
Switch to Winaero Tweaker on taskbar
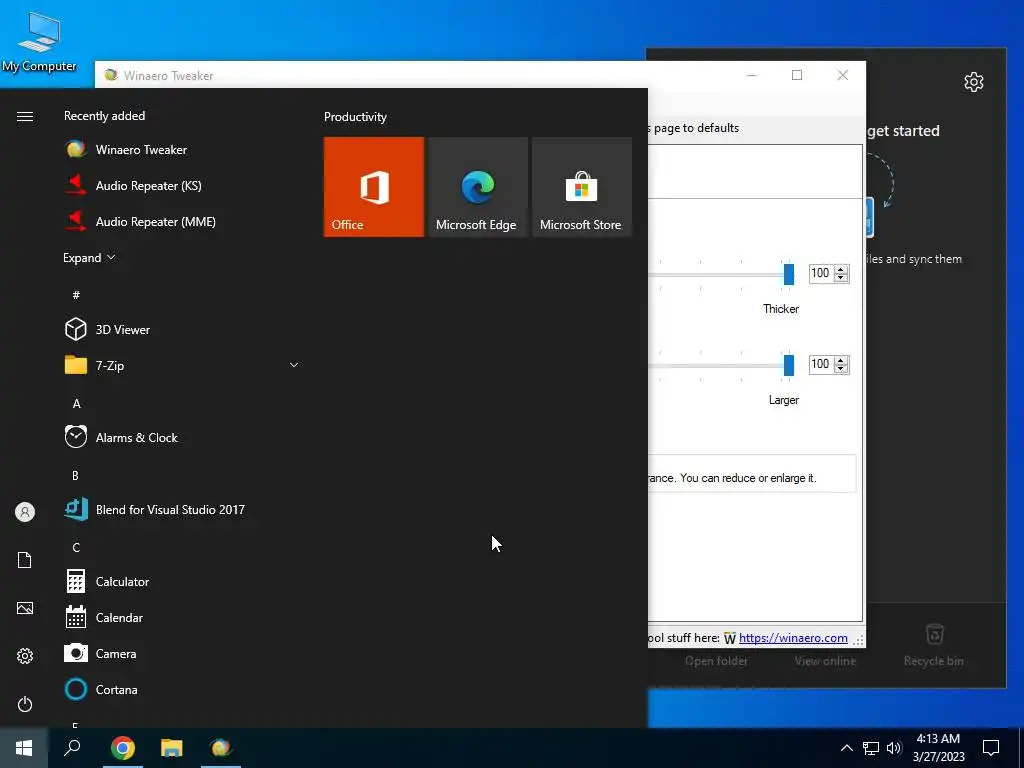pyautogui.click(x=221, y=748)
